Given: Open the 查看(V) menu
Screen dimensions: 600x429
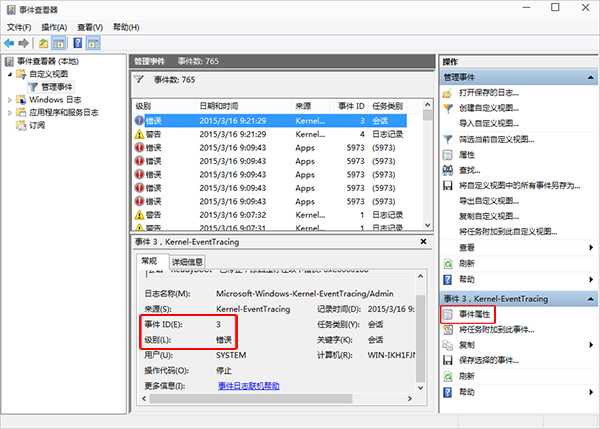Looking at the screenshot, I should [90, 27].
